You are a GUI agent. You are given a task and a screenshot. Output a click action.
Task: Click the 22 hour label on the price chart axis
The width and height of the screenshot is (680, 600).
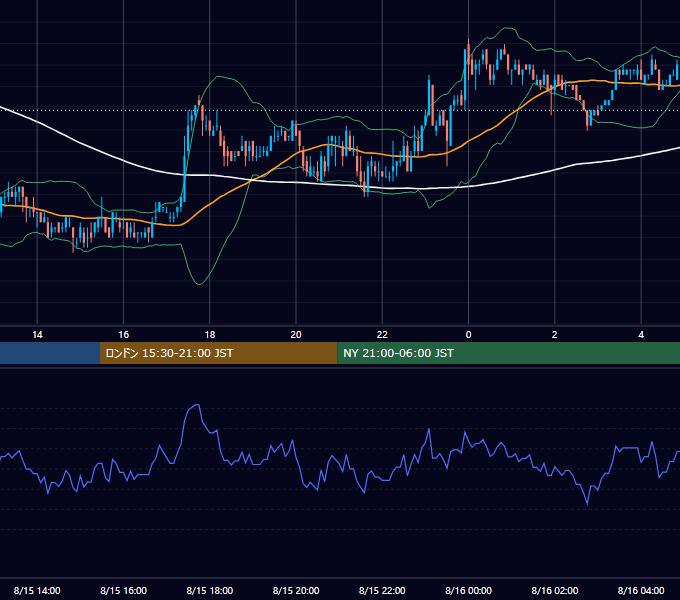[382, 335]
